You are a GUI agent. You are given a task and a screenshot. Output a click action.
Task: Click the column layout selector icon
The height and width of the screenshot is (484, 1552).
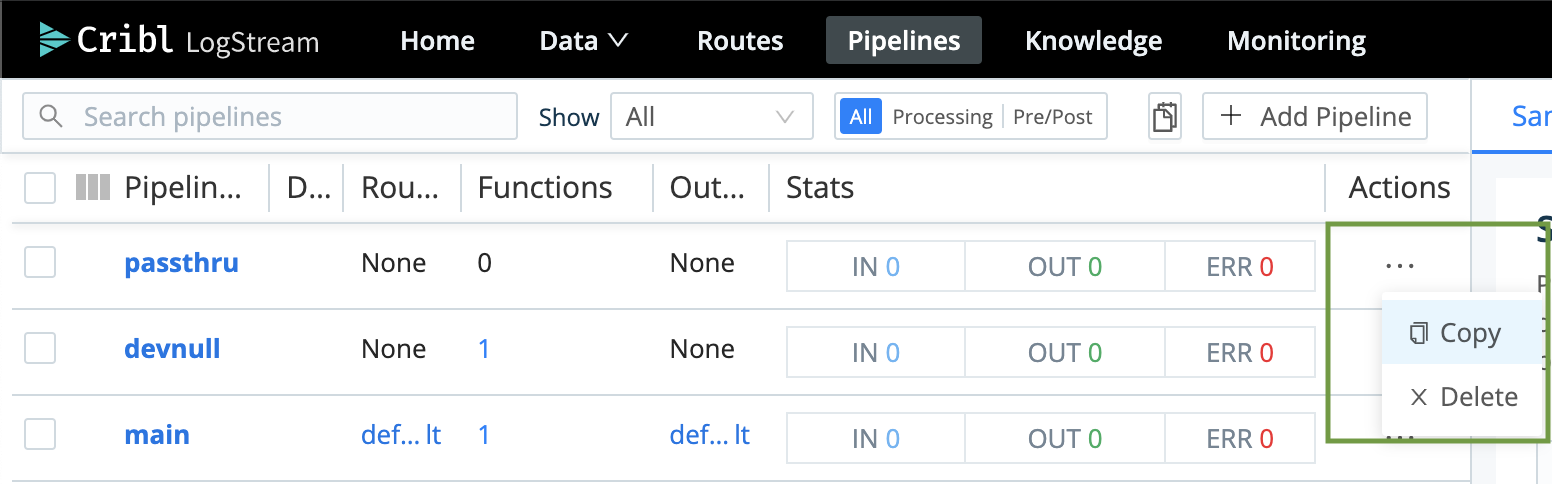click(93, 188)
